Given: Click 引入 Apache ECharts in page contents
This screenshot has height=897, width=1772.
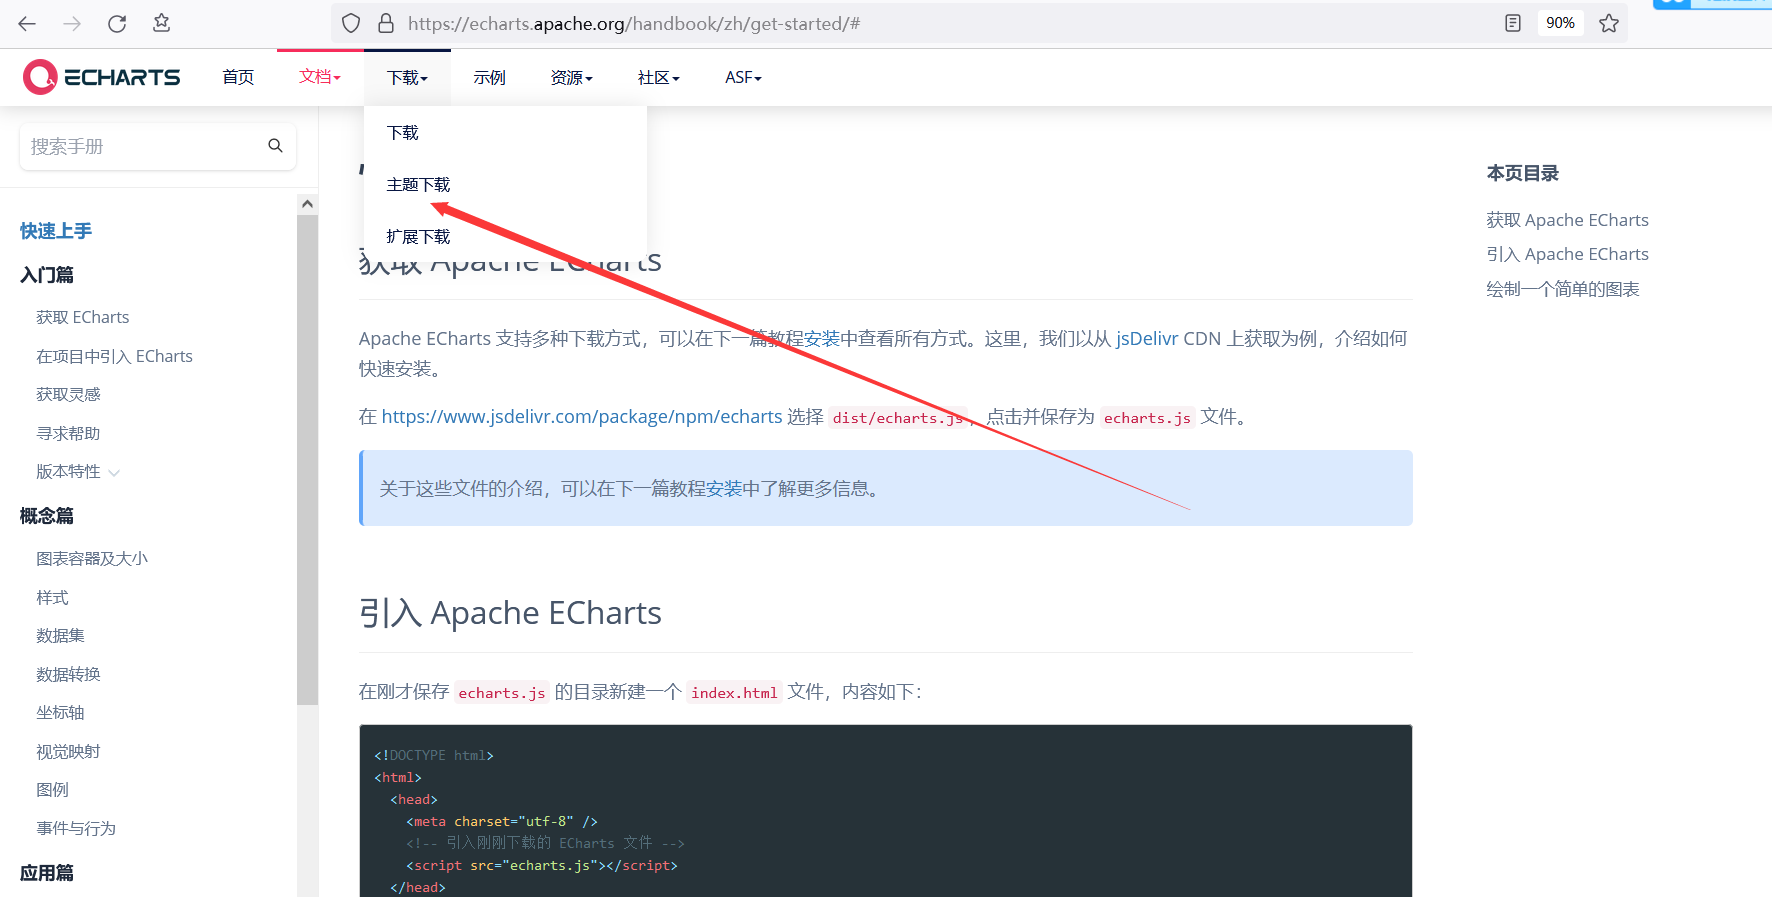Looking at the screenshot, I should click(x=1567, y=254).
